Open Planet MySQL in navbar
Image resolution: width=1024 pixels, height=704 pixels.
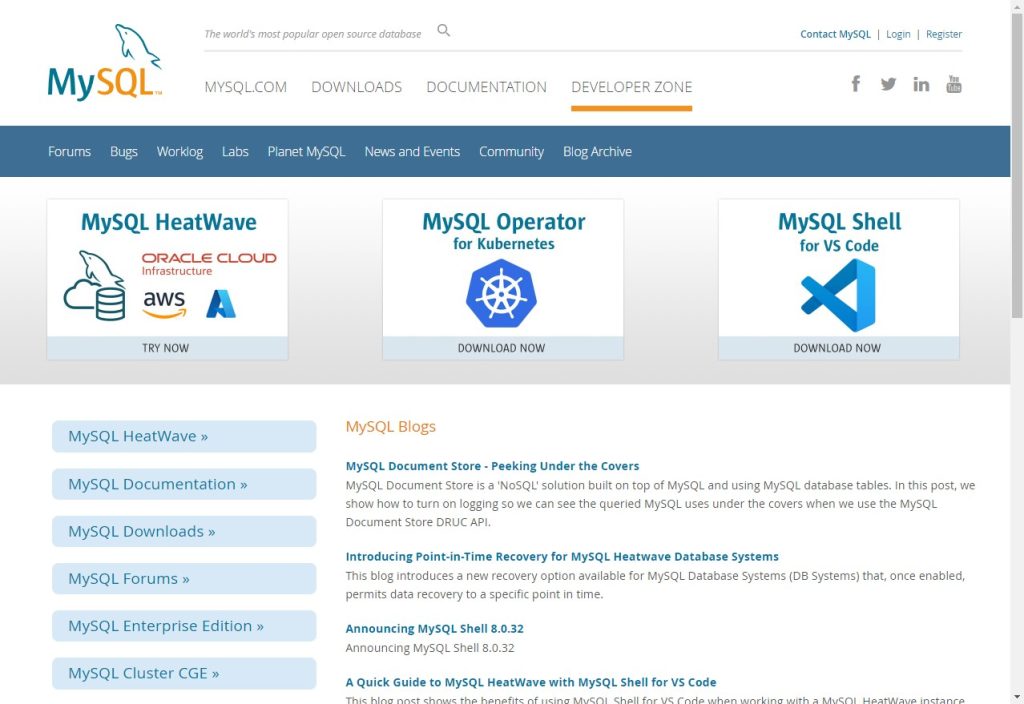306,152
